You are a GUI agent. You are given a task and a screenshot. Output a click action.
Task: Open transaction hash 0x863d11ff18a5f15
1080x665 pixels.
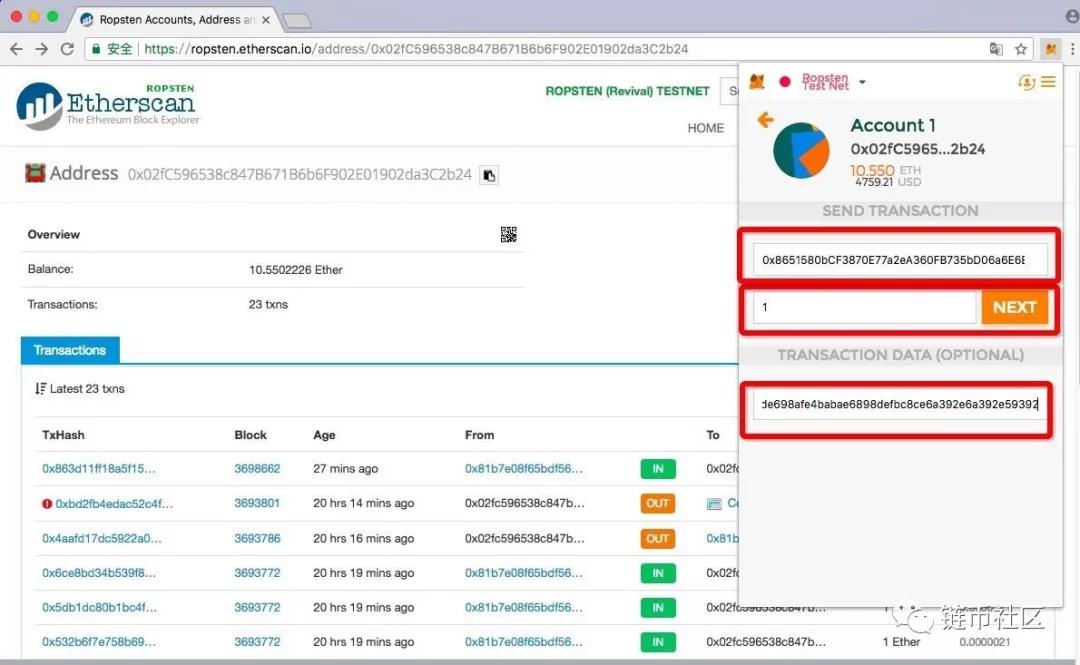pyautogui.click(x=99, y=468)
